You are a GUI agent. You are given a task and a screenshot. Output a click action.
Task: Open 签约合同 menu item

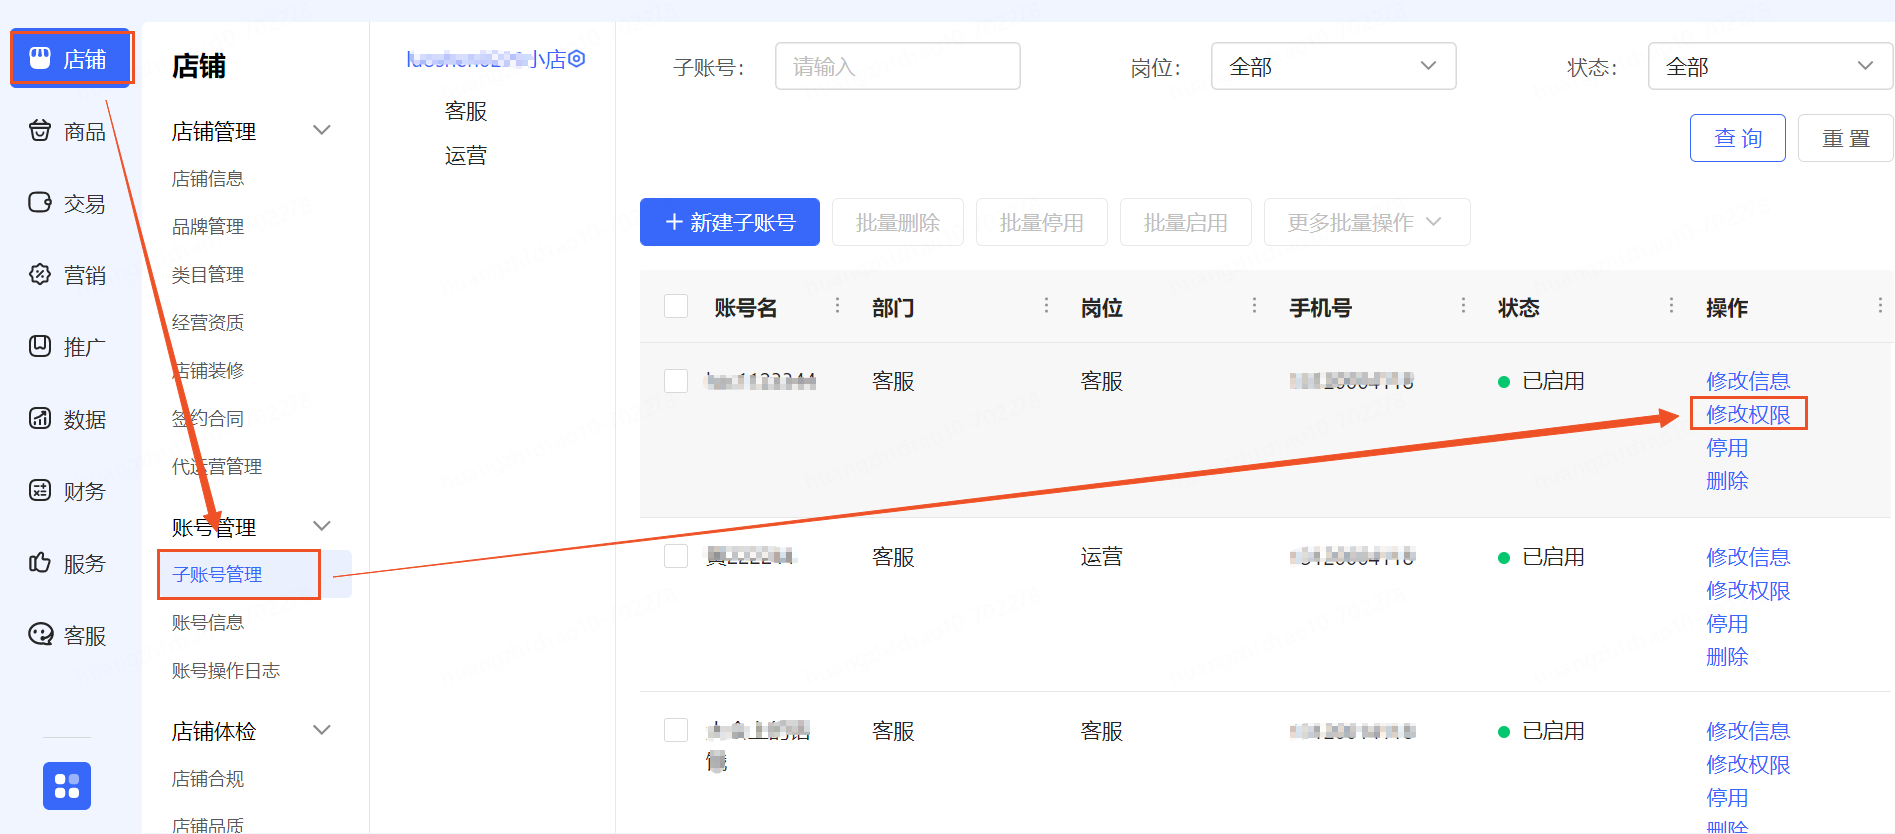point(208,419)
